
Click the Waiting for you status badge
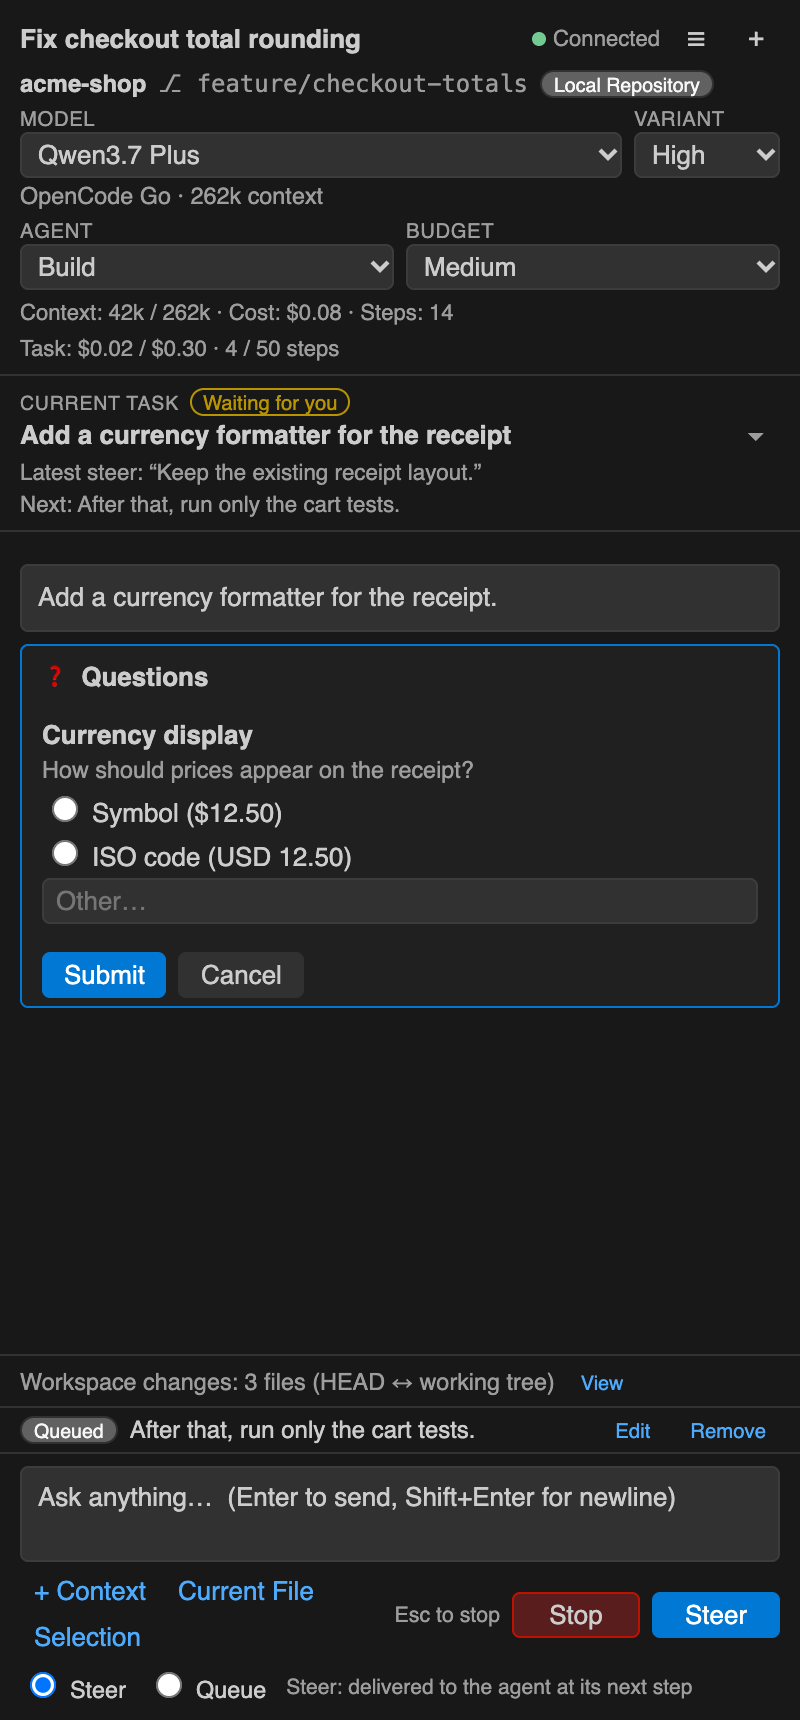click(270, 403)
